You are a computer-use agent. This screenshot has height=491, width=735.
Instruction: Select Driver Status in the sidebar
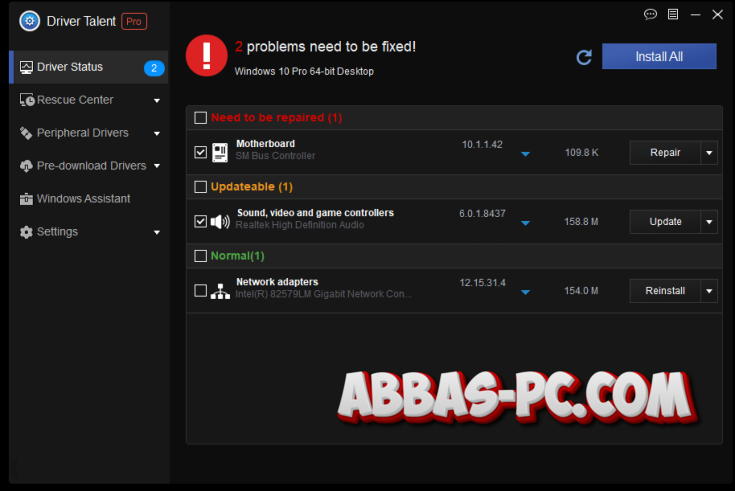pyautogui.click(x=70, y=67)
